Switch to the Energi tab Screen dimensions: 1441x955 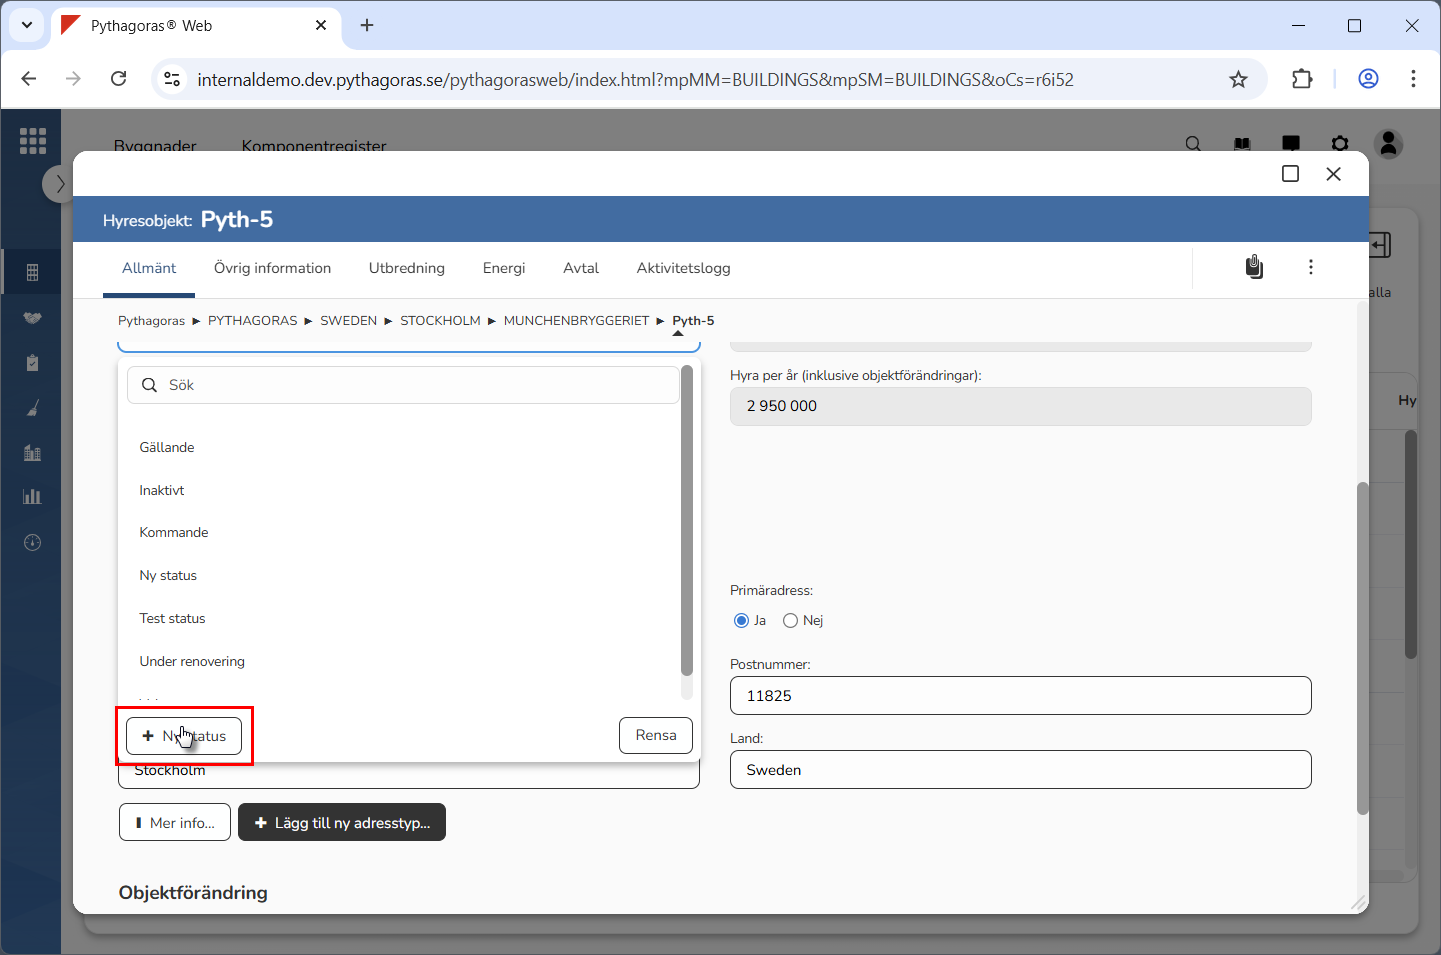[503, 268]
